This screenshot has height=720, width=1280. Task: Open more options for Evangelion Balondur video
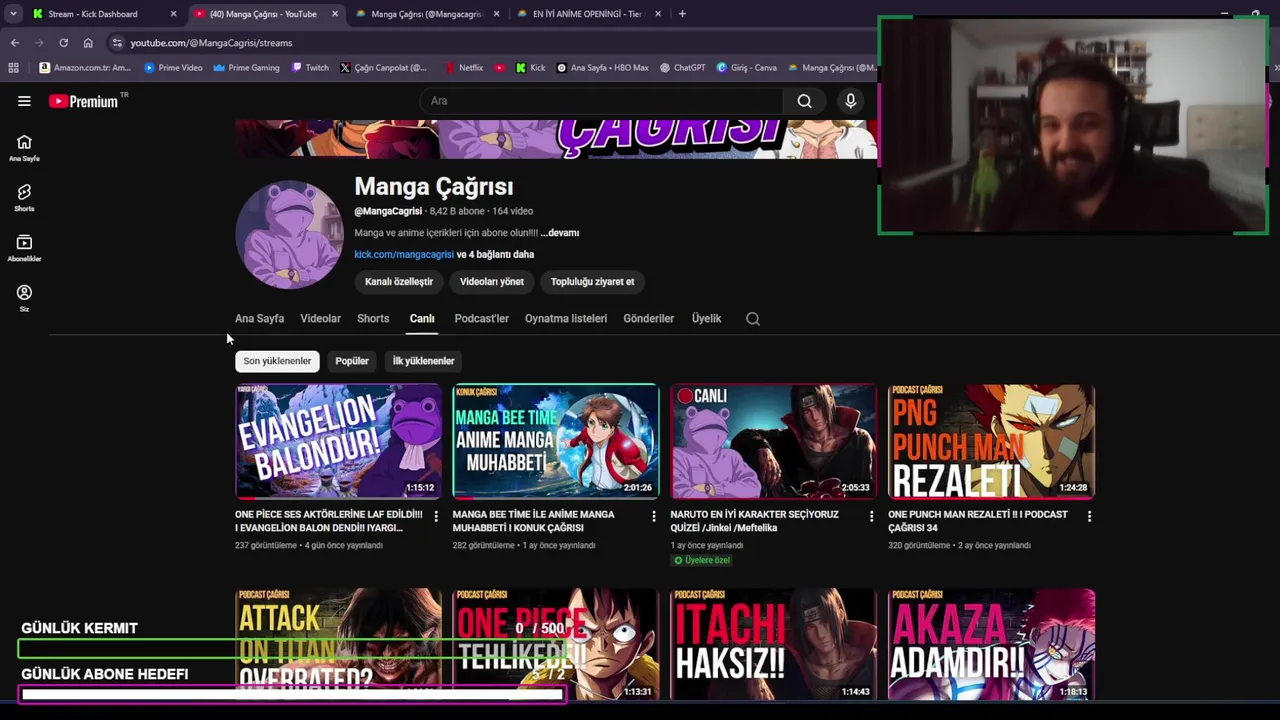pos(436,517)
